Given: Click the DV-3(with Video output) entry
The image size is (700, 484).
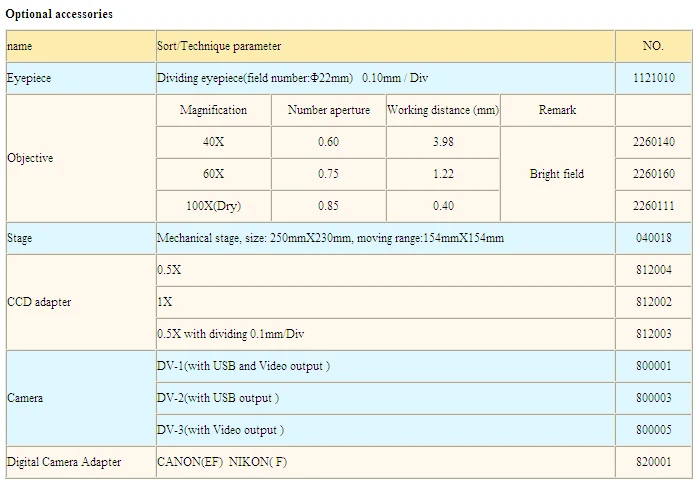Looking at the screenshot, I should point(220,430).
